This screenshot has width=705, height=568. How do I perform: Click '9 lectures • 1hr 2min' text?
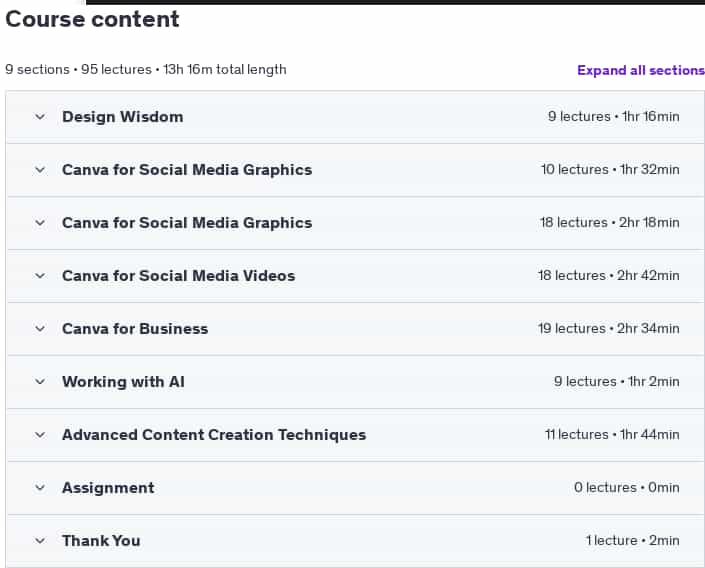coord(617,382)
